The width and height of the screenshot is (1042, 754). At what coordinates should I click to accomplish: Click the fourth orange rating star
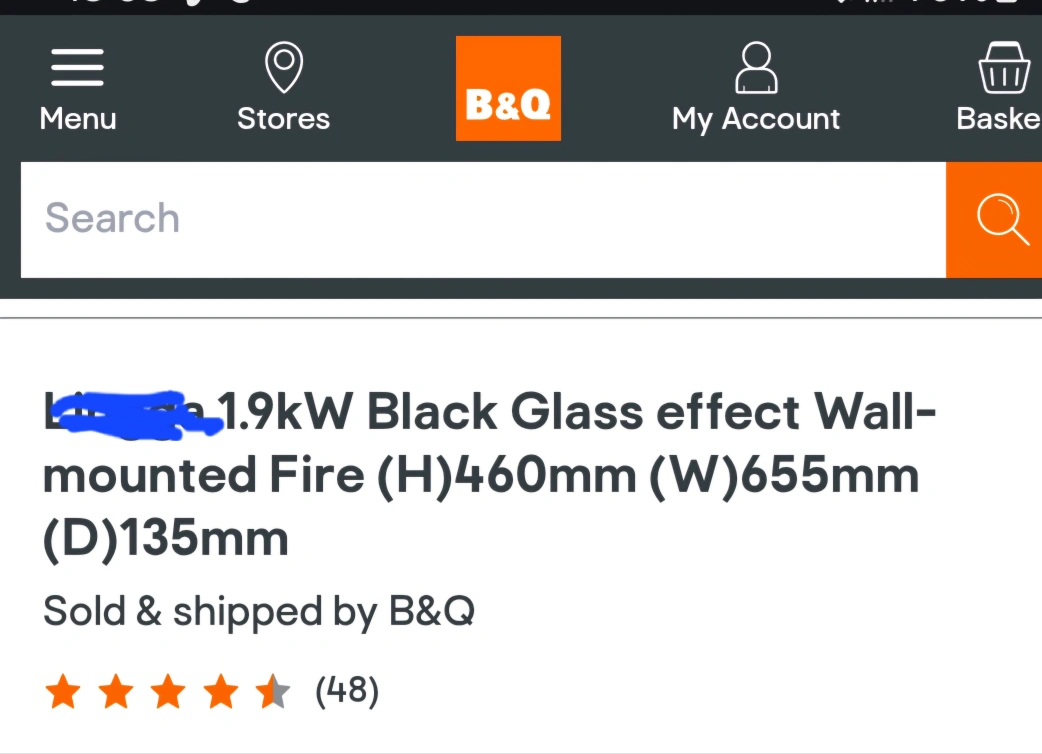pos(221,691)
